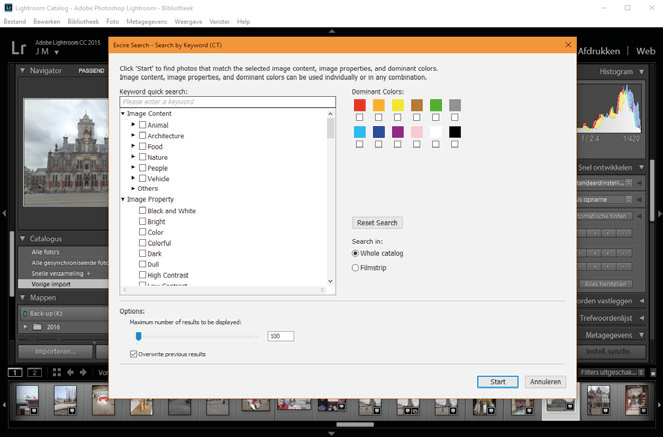Check the Architecture checkbox
663x437 pixels.
pos(143,136)
